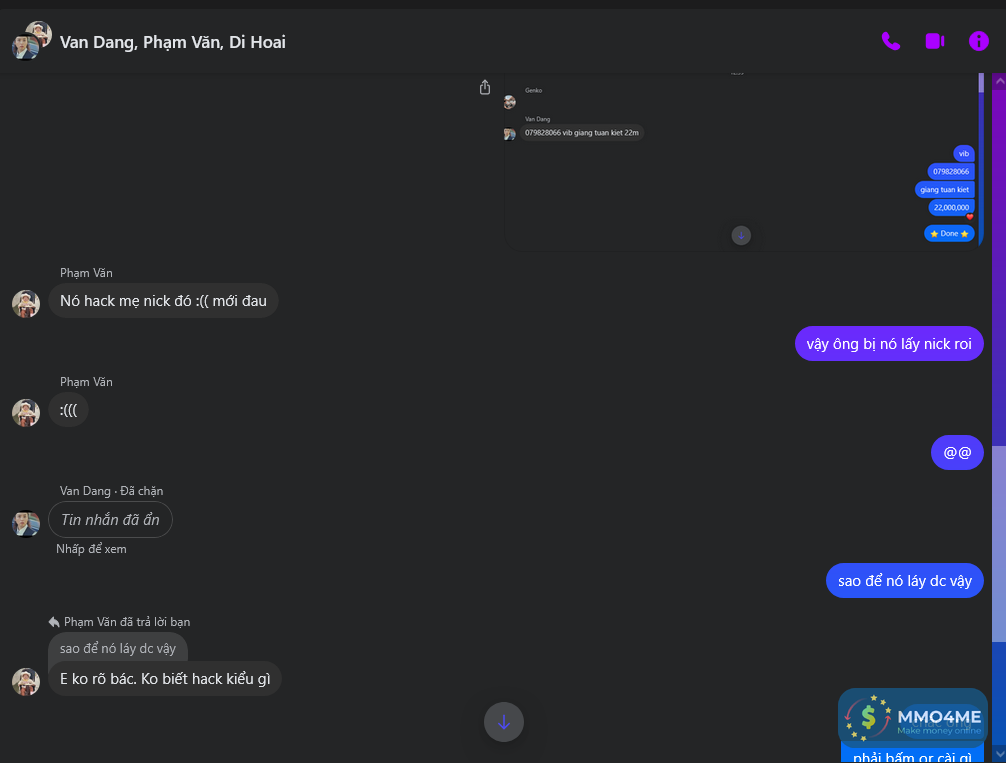Start a voice call with the group
The image size is (1006, 763).
click(890, 41)
